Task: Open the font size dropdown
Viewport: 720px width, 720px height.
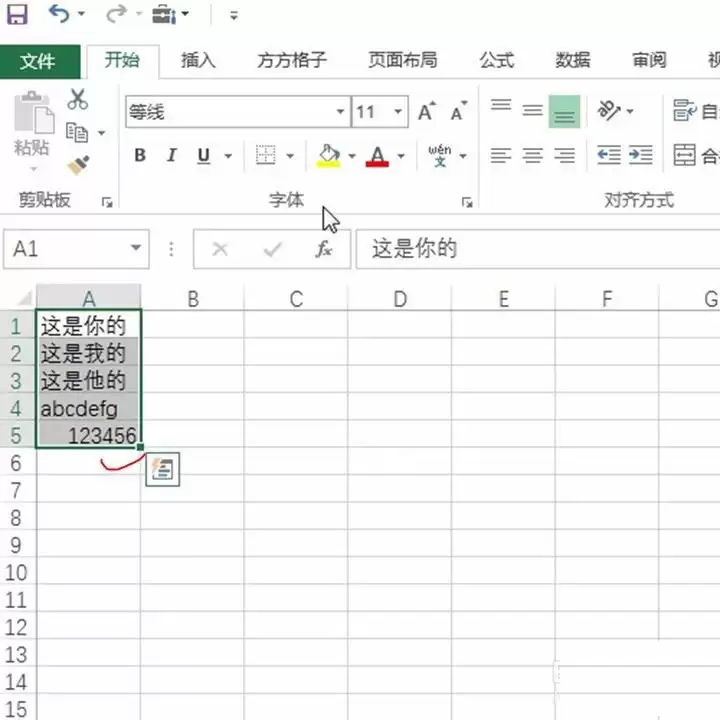Action: (x=399, y=112)
